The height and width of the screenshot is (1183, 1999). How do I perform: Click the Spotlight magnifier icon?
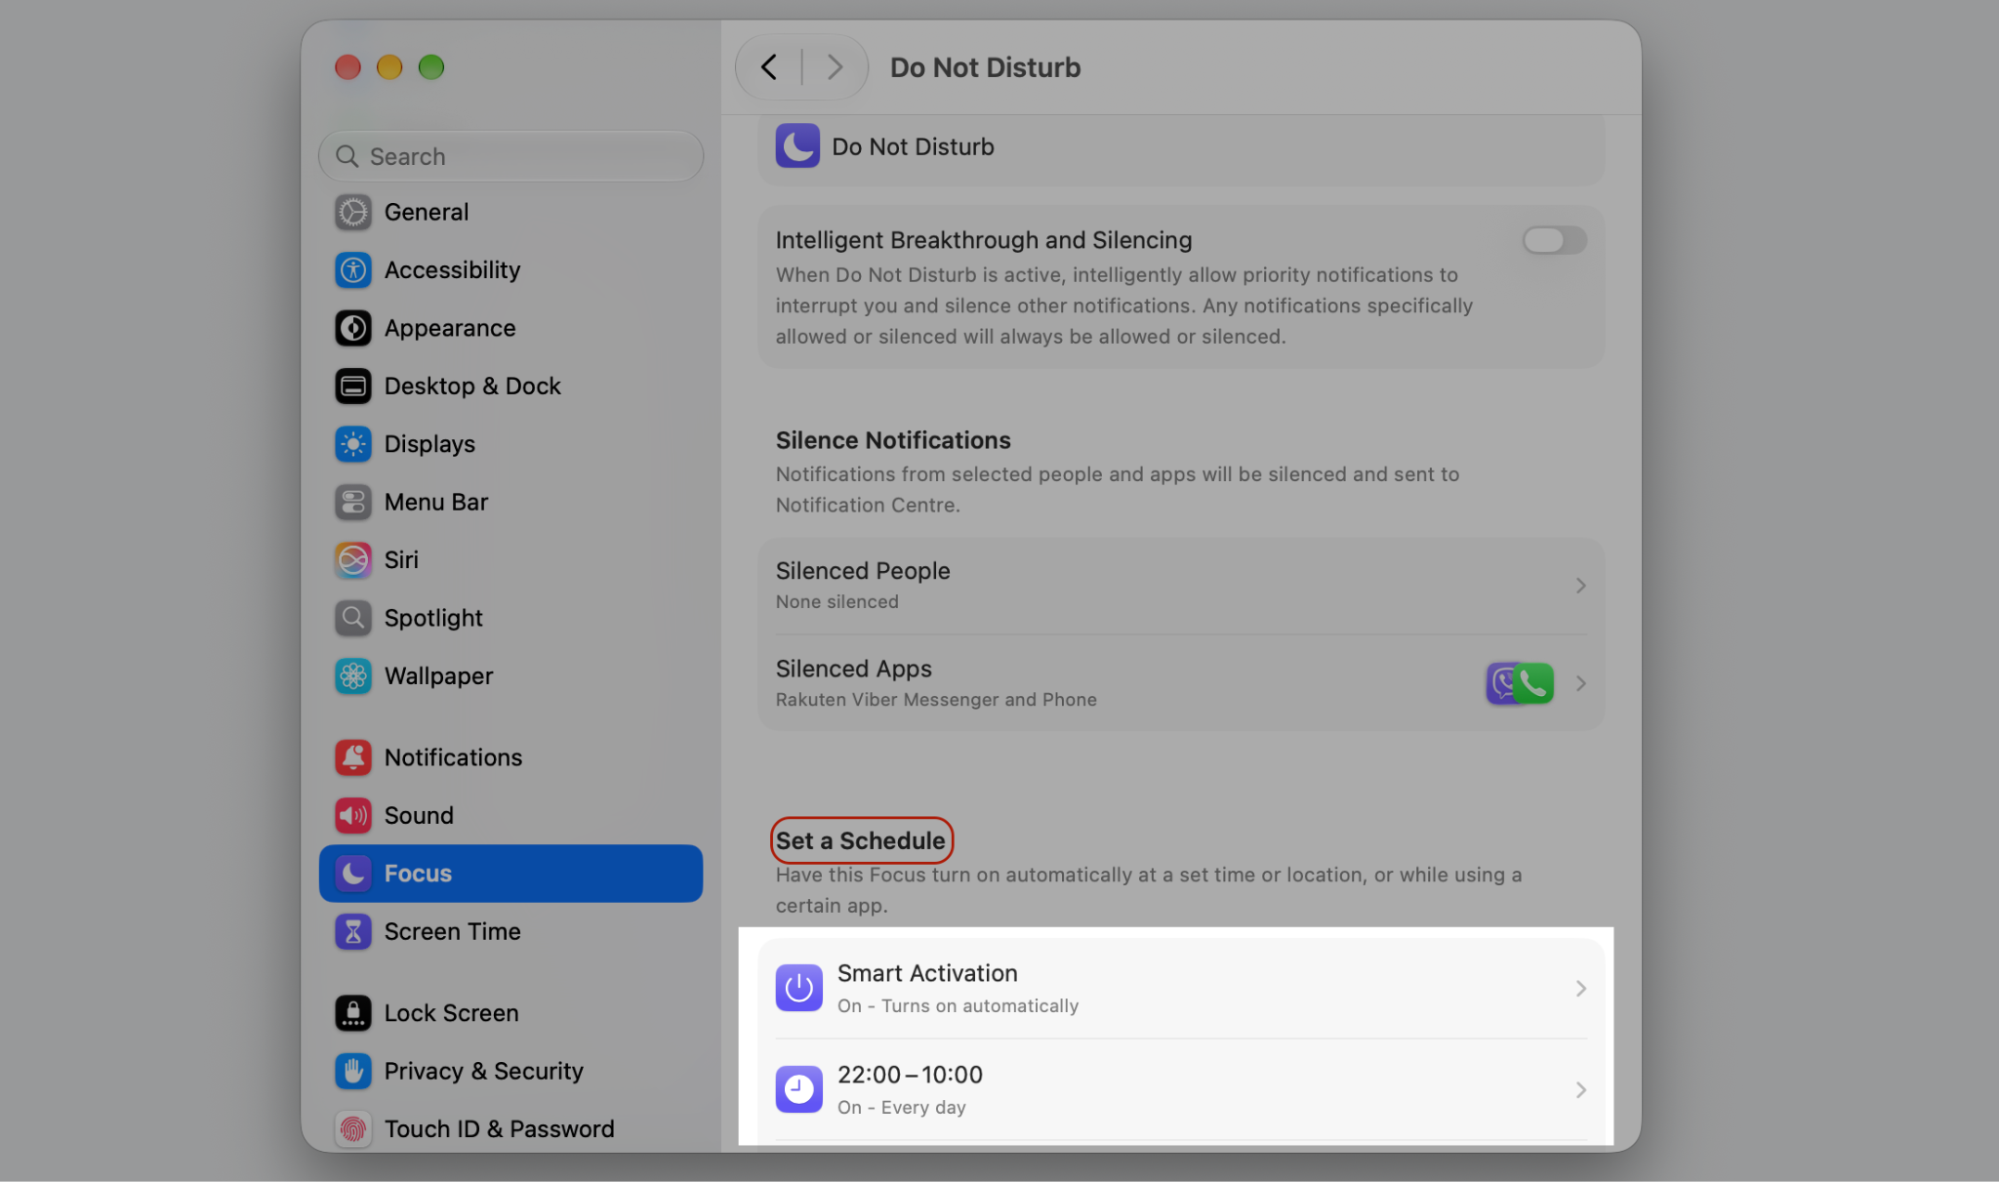pyautogui.click(x=353, y=618)
